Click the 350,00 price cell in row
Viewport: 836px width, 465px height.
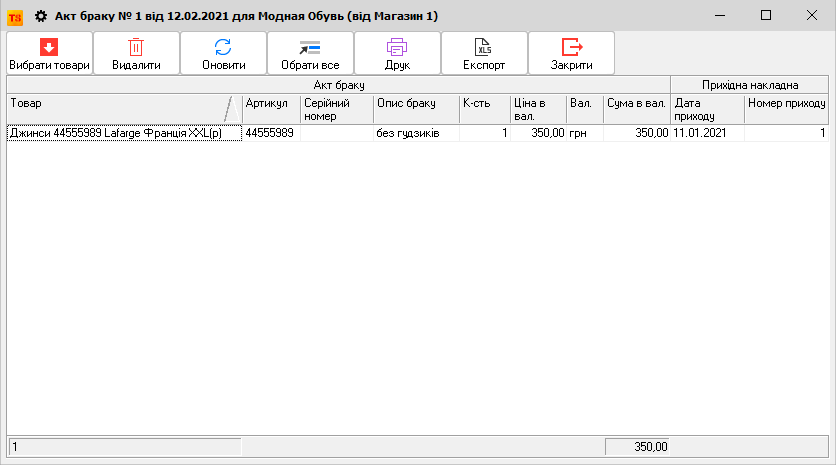pos(538,133)
